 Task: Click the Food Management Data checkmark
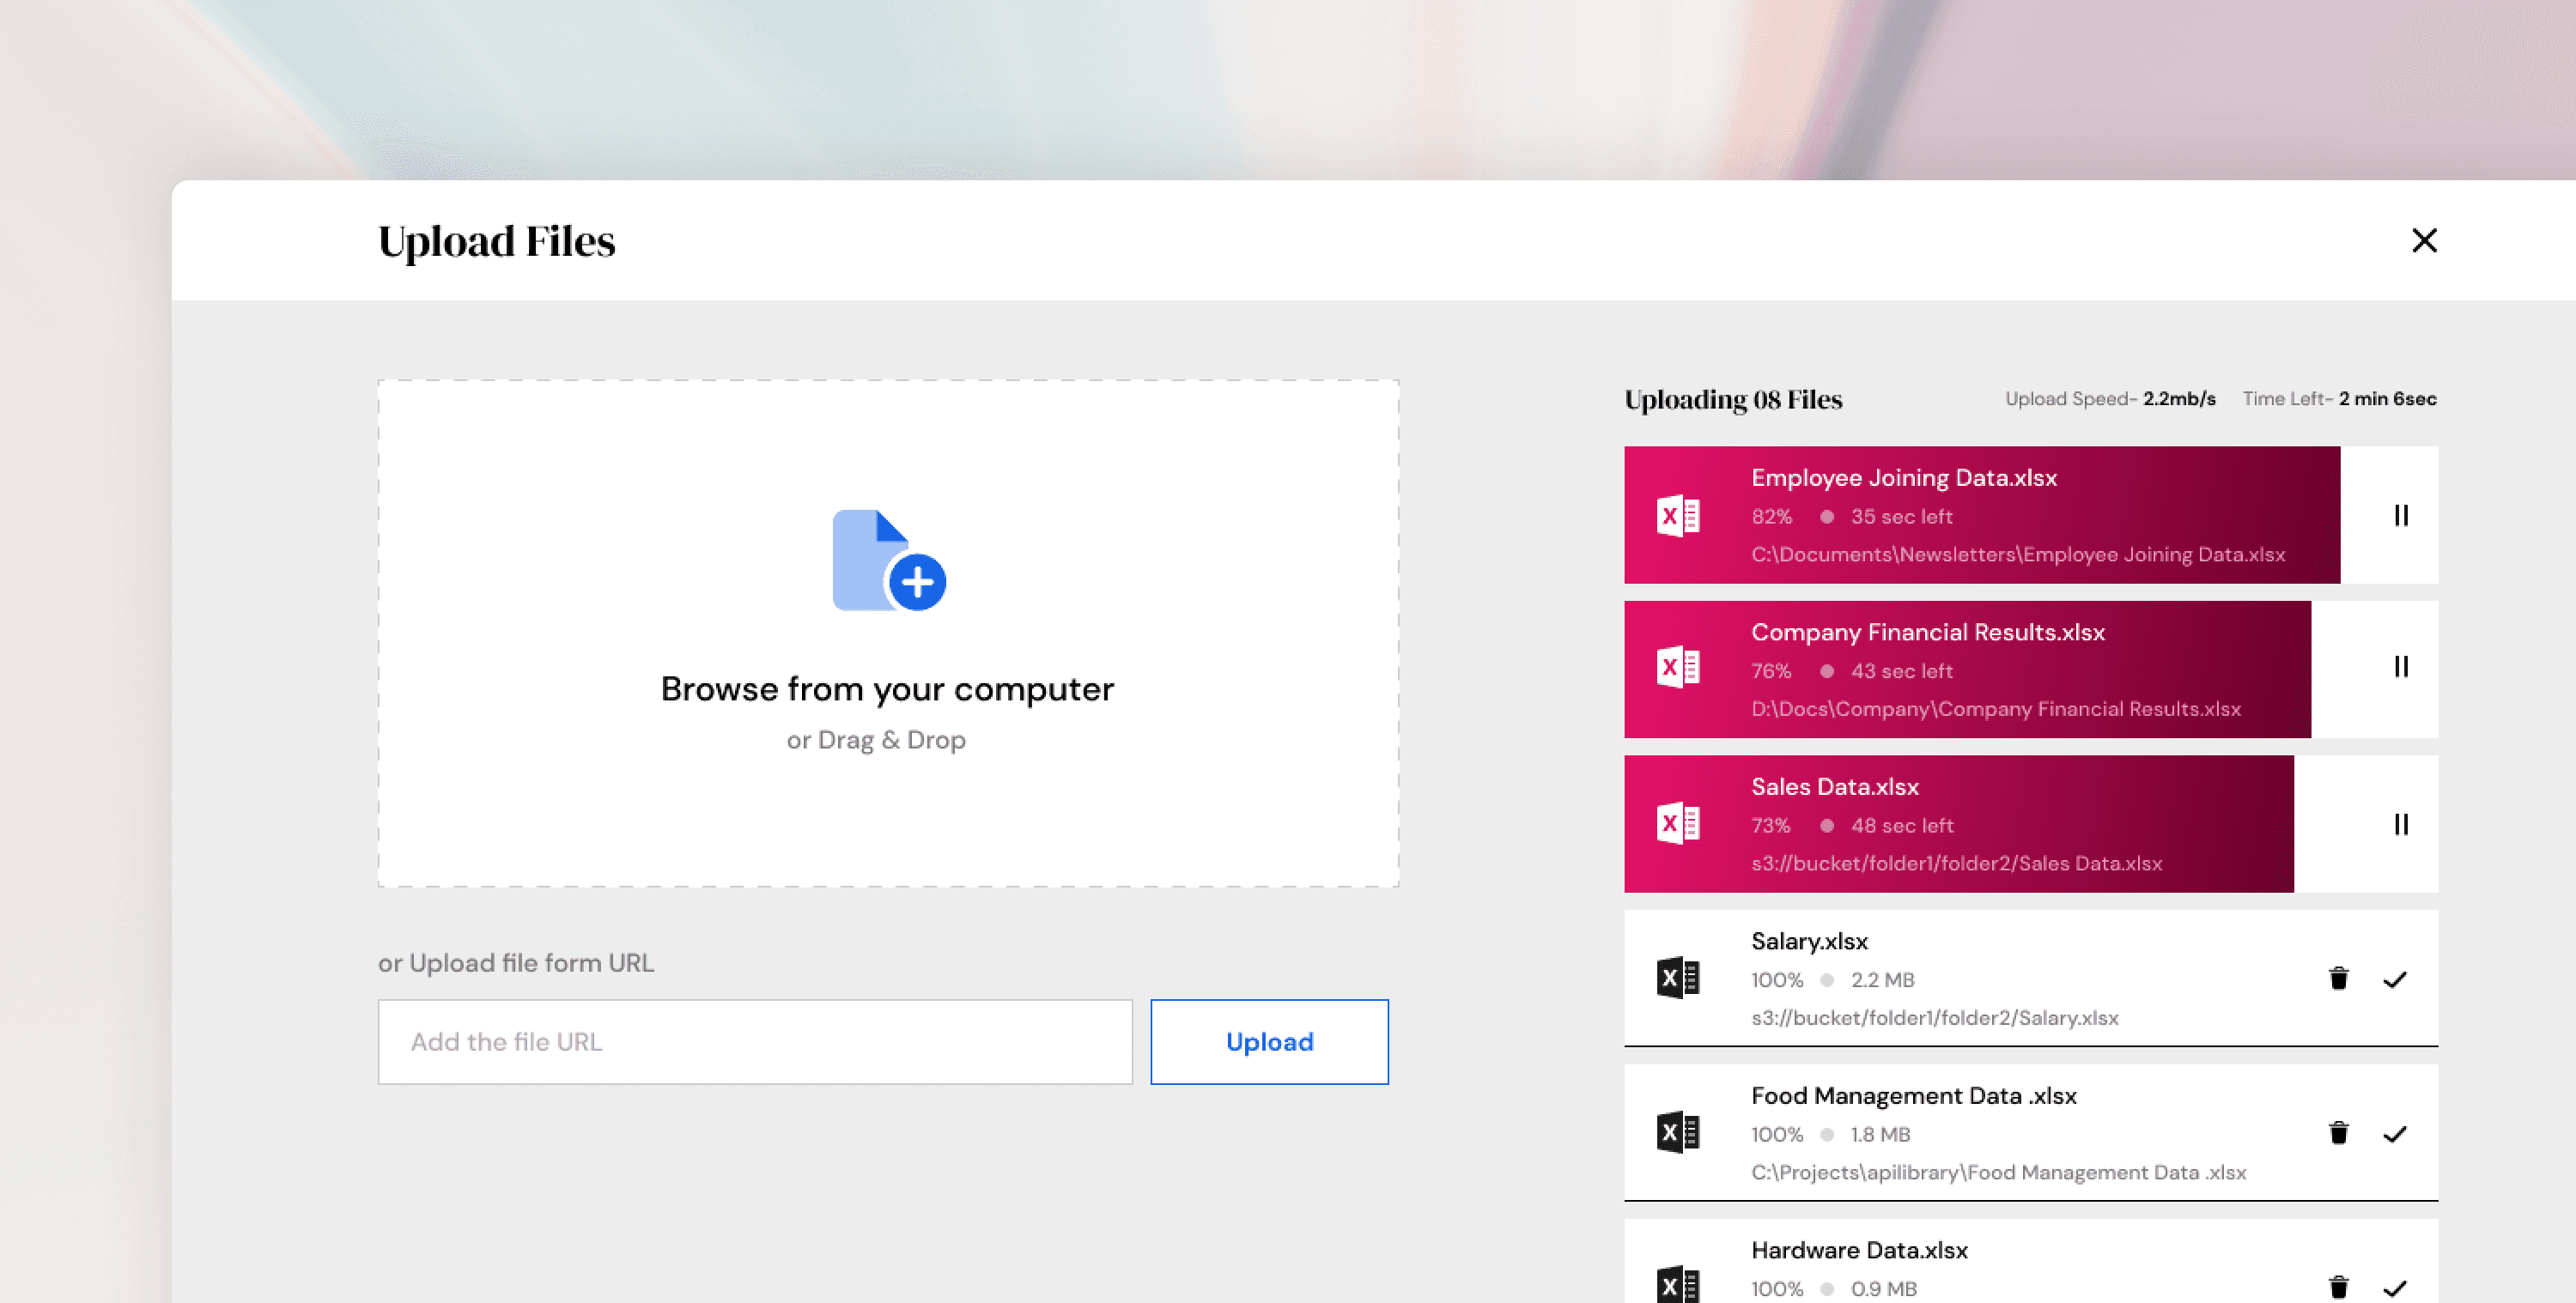(x=2394, y=1134)
